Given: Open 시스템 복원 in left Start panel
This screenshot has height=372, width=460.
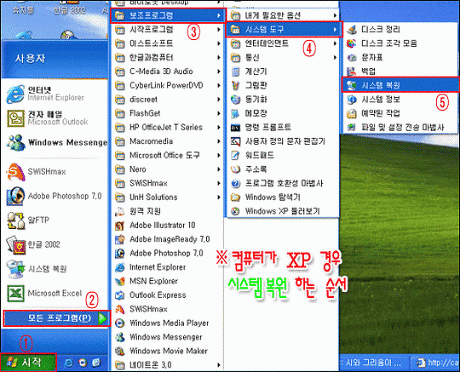Looking at the screenshot, I should coord(37,269).
